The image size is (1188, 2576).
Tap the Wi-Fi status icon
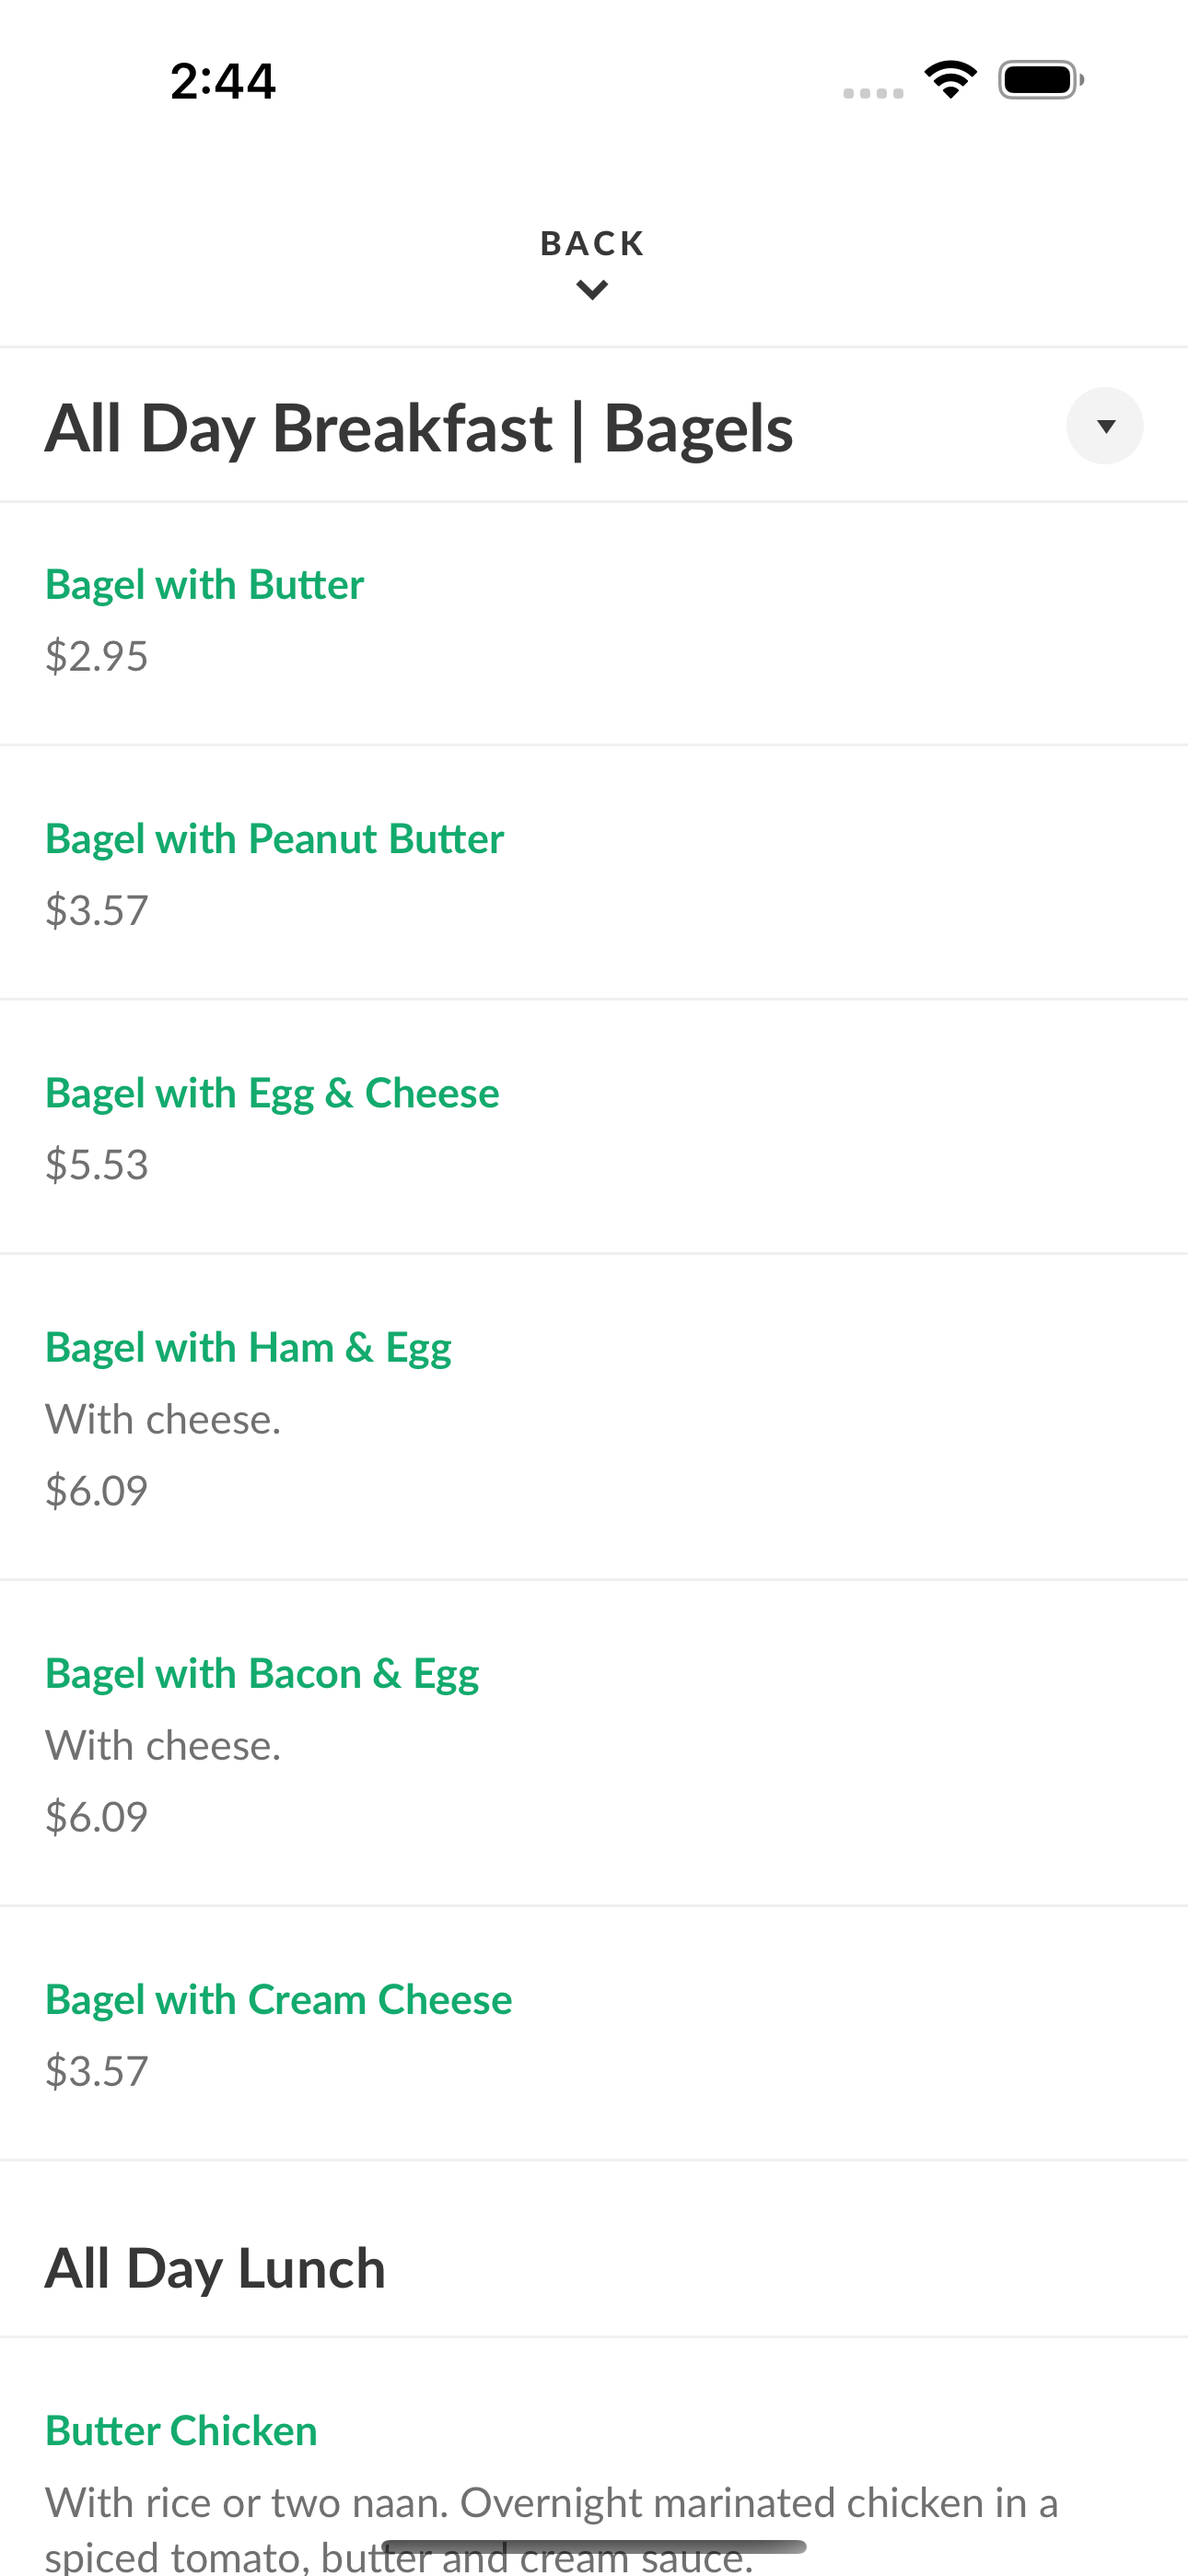click(951, 80)
